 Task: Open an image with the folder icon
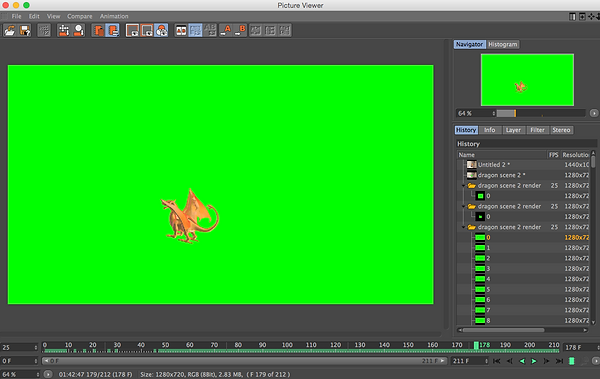tap(10, 31)
